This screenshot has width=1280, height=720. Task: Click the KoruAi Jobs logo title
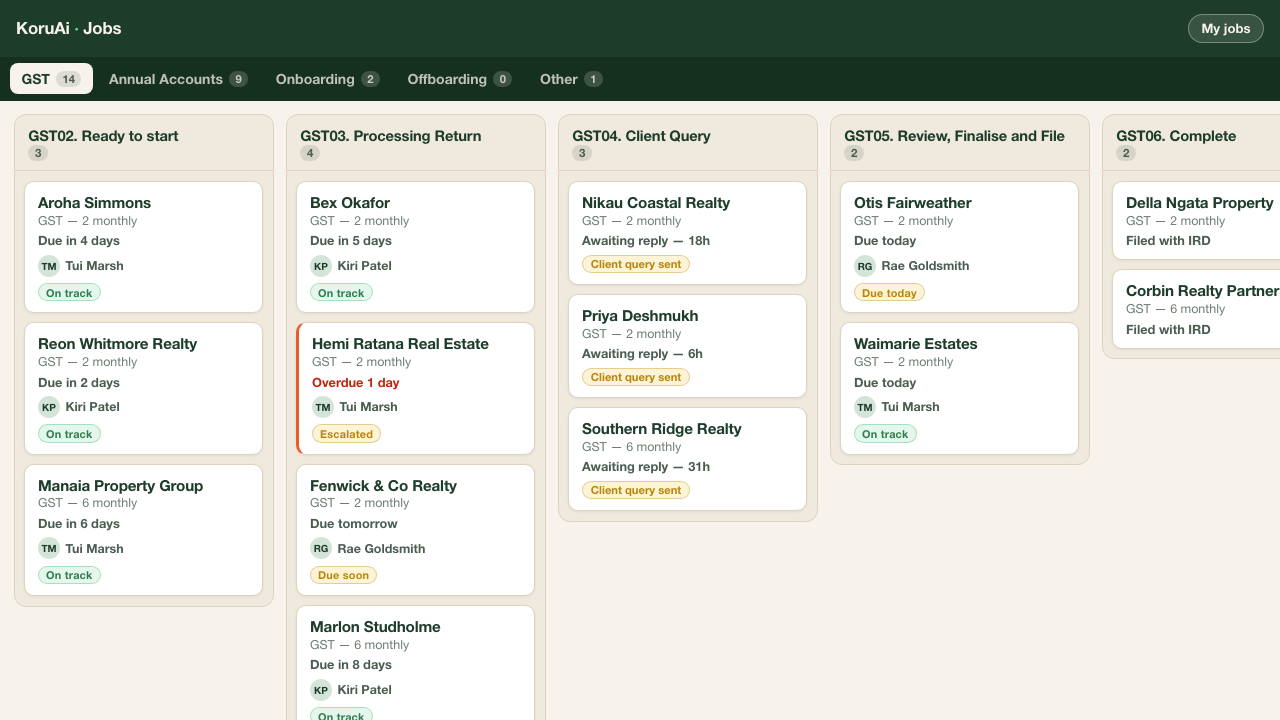click(x=69, y=28)
